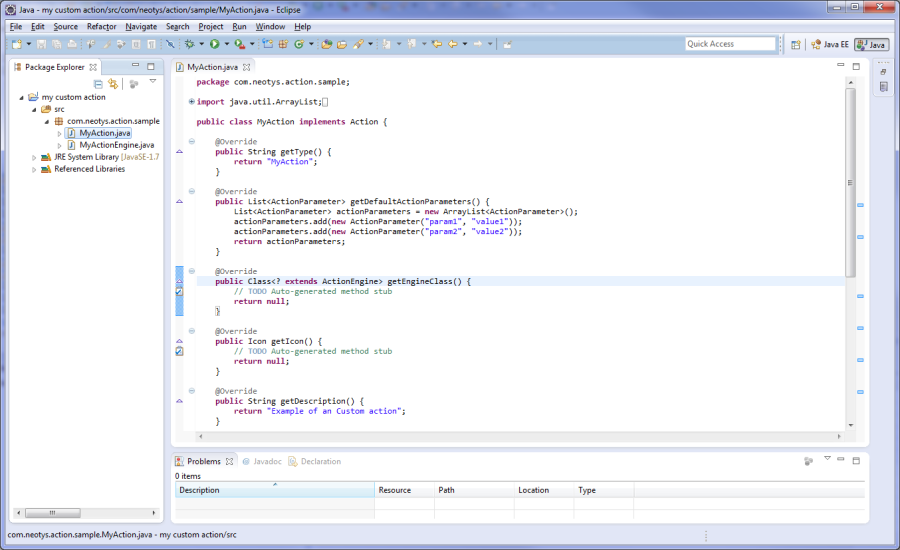
Task: Switch to the Java EE perspective
Action: point(830,44)
